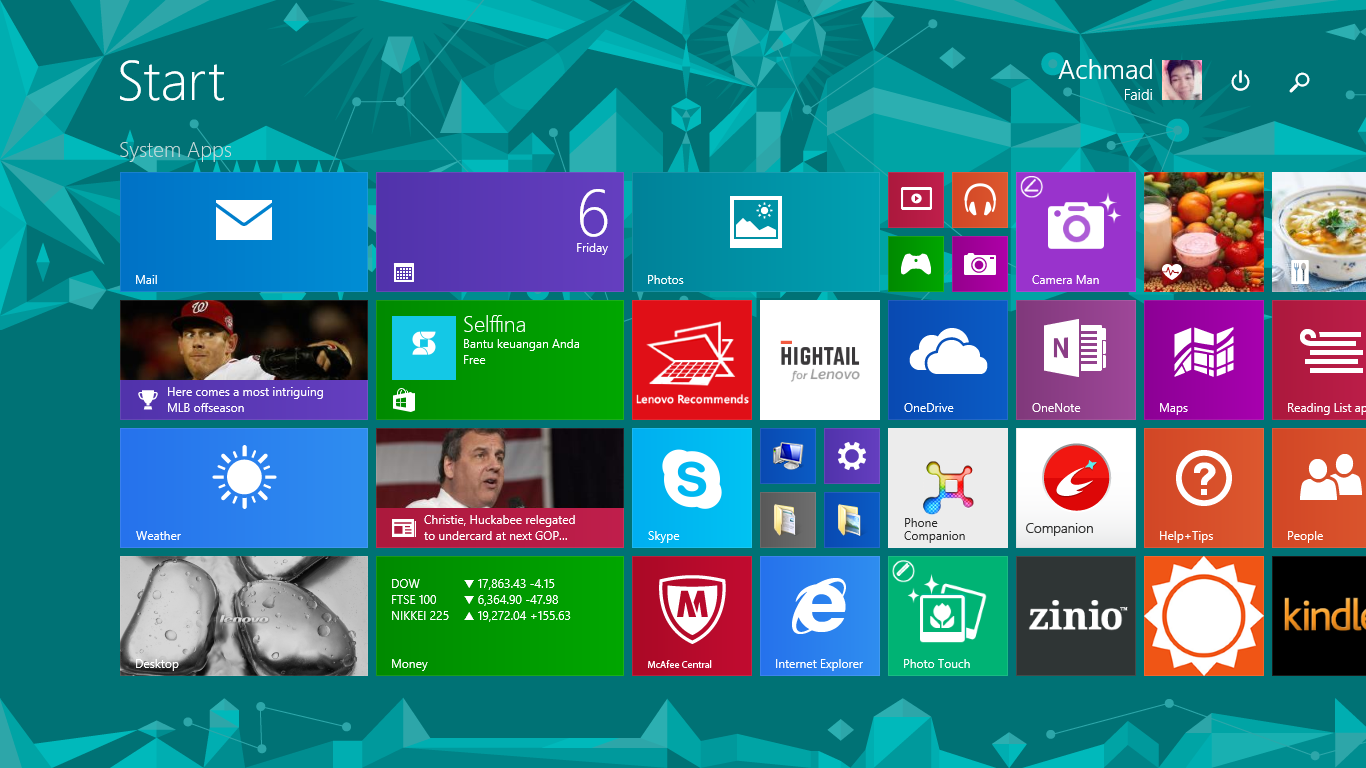1366x768 pixels.
Task: Open PC Settings gear tile
Action: point(852,456)
